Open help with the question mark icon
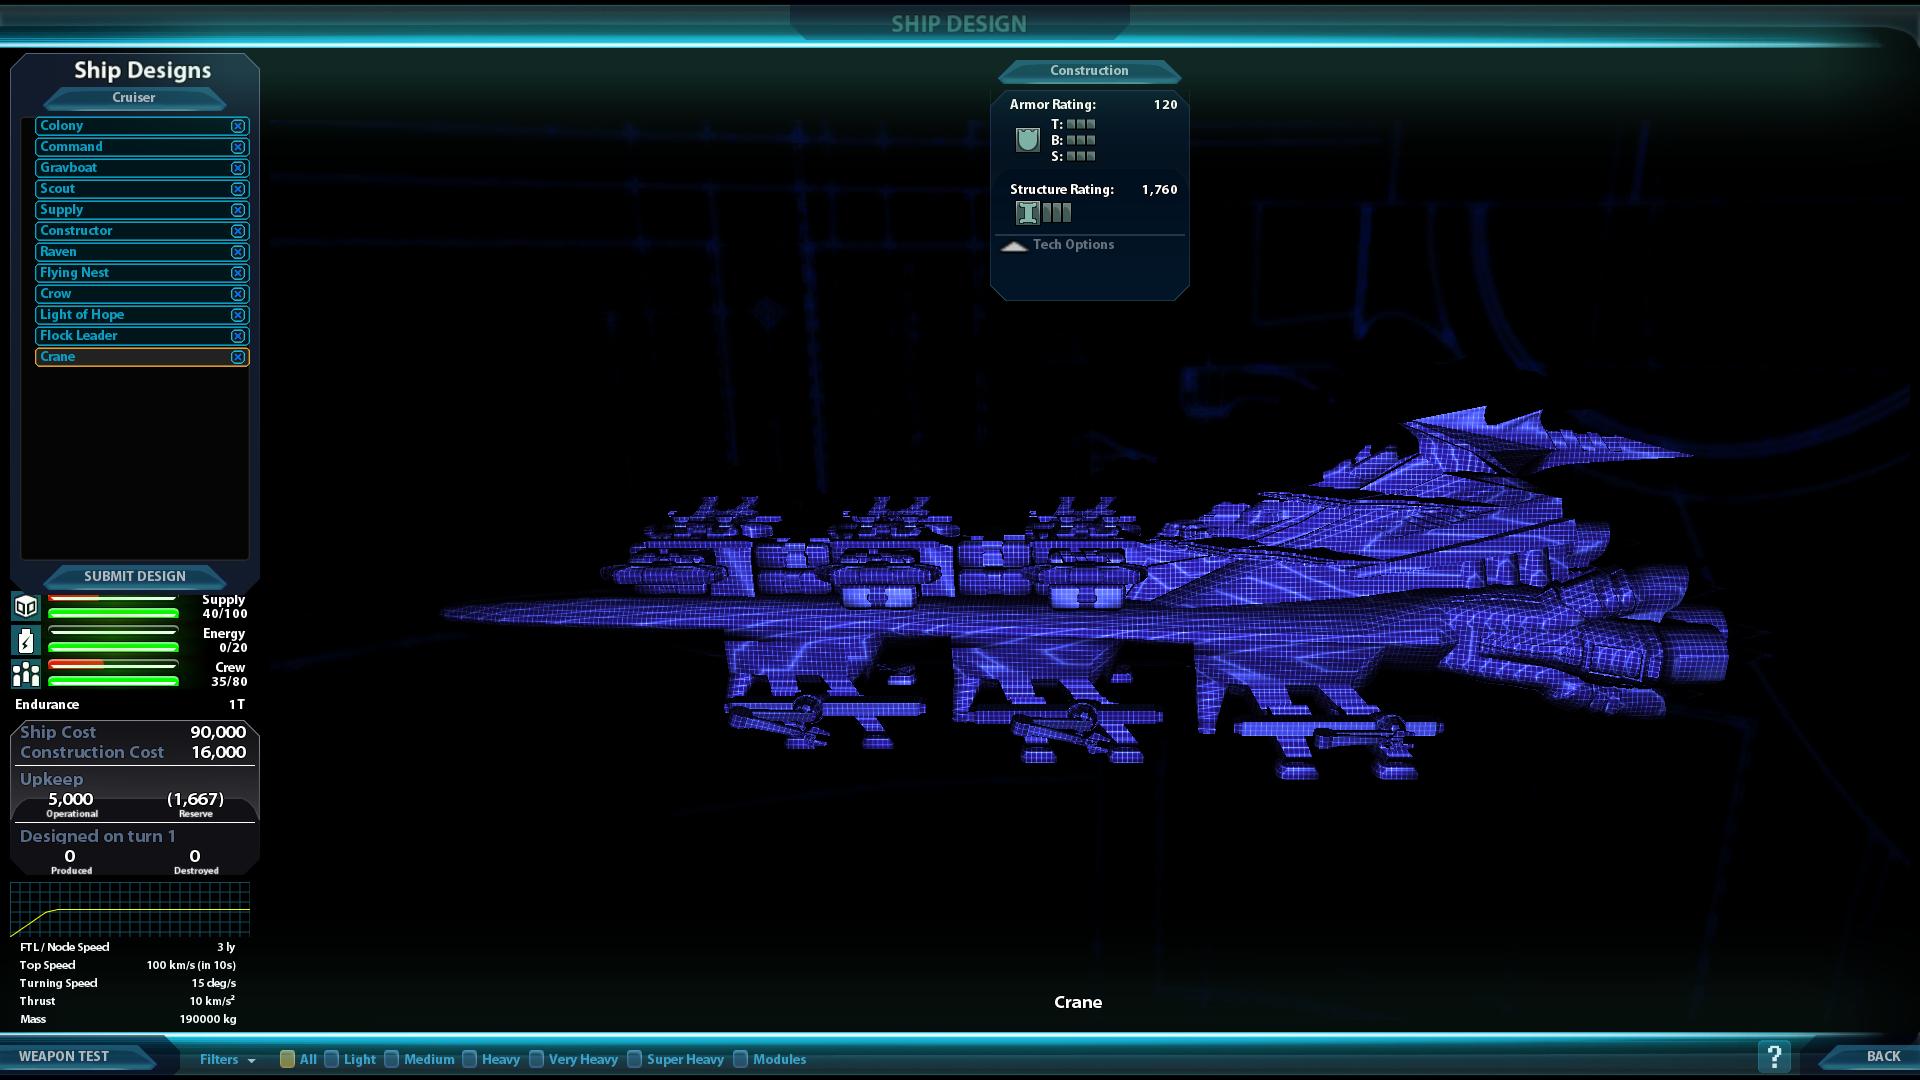Image resolution: width=1920 pixels, height=1080 pixels. pyautogui.click(x=1774, y=1056)
